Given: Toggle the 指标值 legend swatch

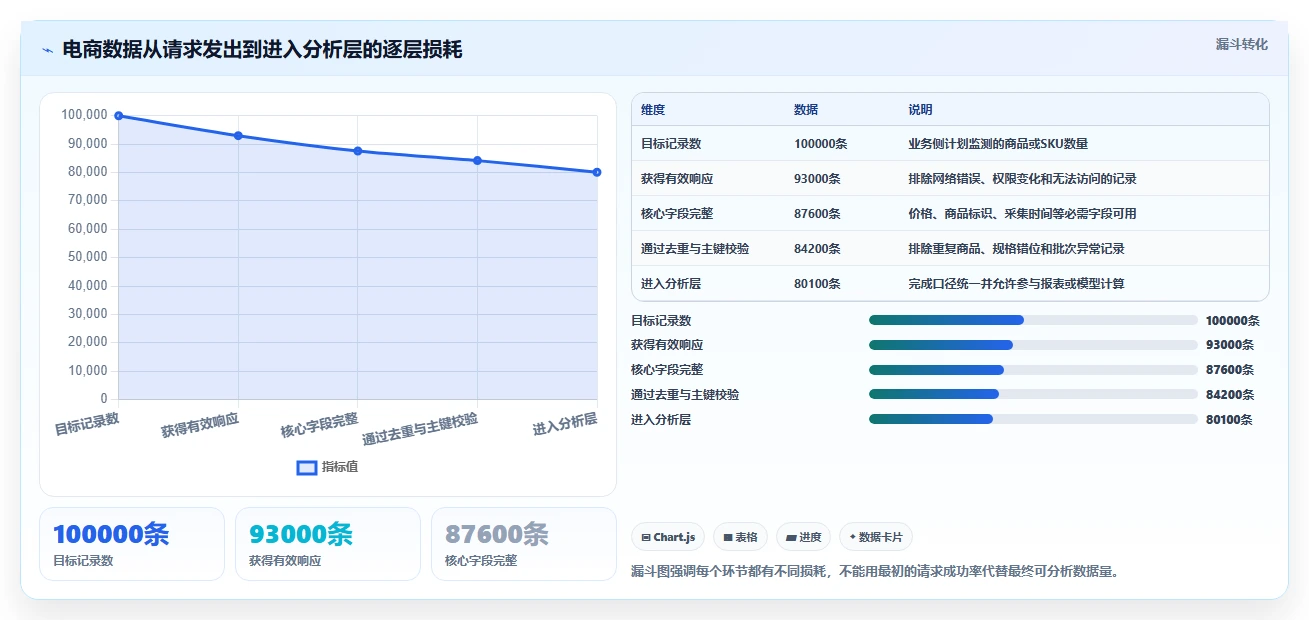Looking at the screenshot, I should 307,467.
